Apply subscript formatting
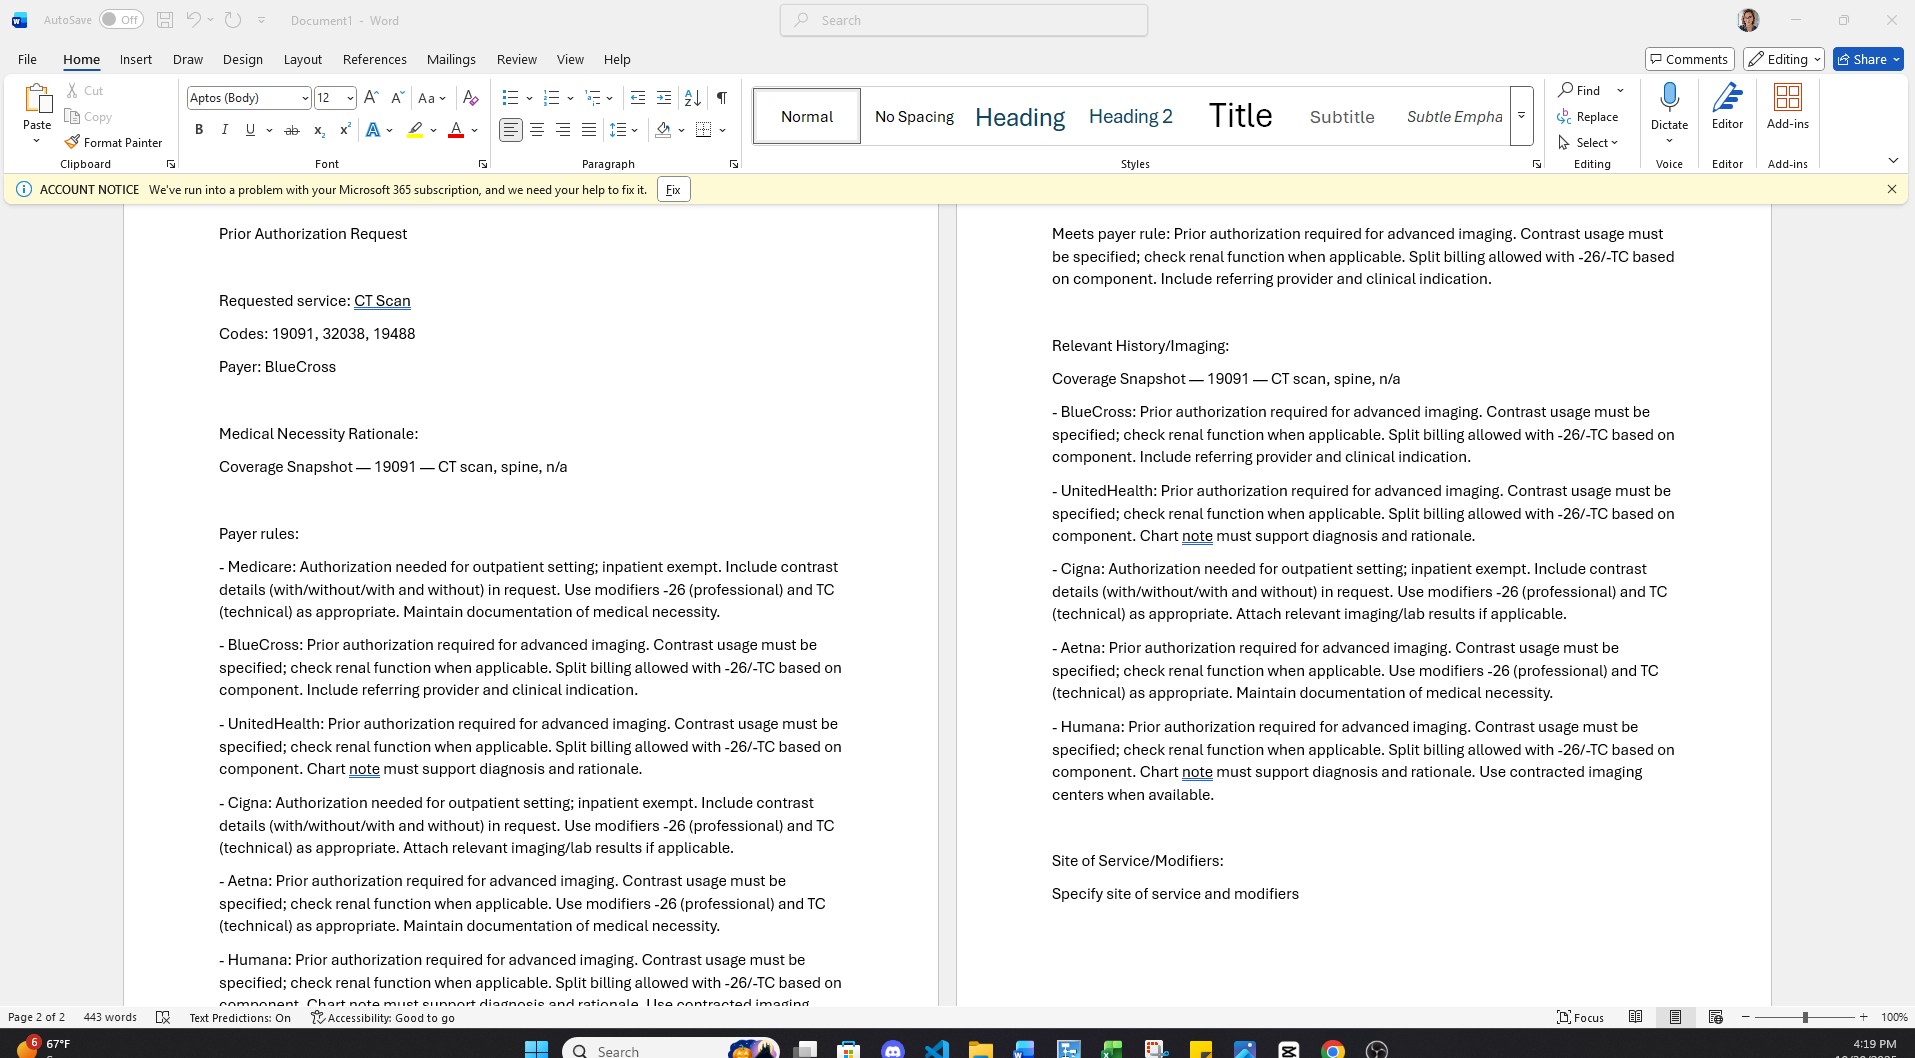The image size is (1915, 1058). (318, 130)
